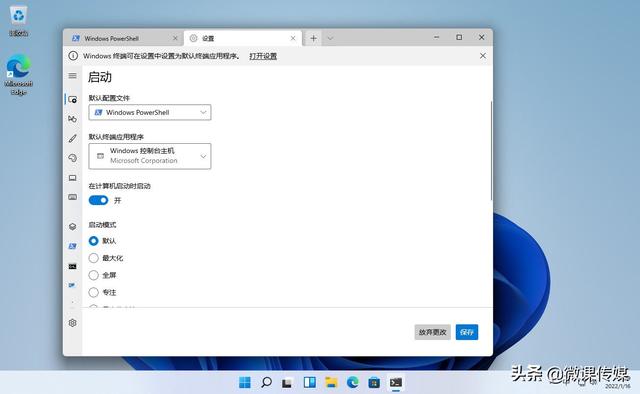Open the Interaction settings sidebar icon
640x394 pixels.
click(x=73, y=119)
